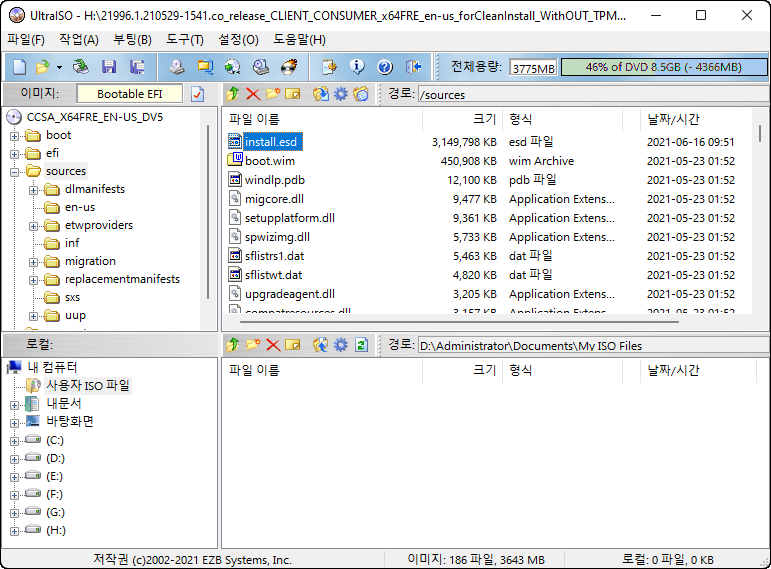Click the rename icon in image pane toolbar

(293, 93)
